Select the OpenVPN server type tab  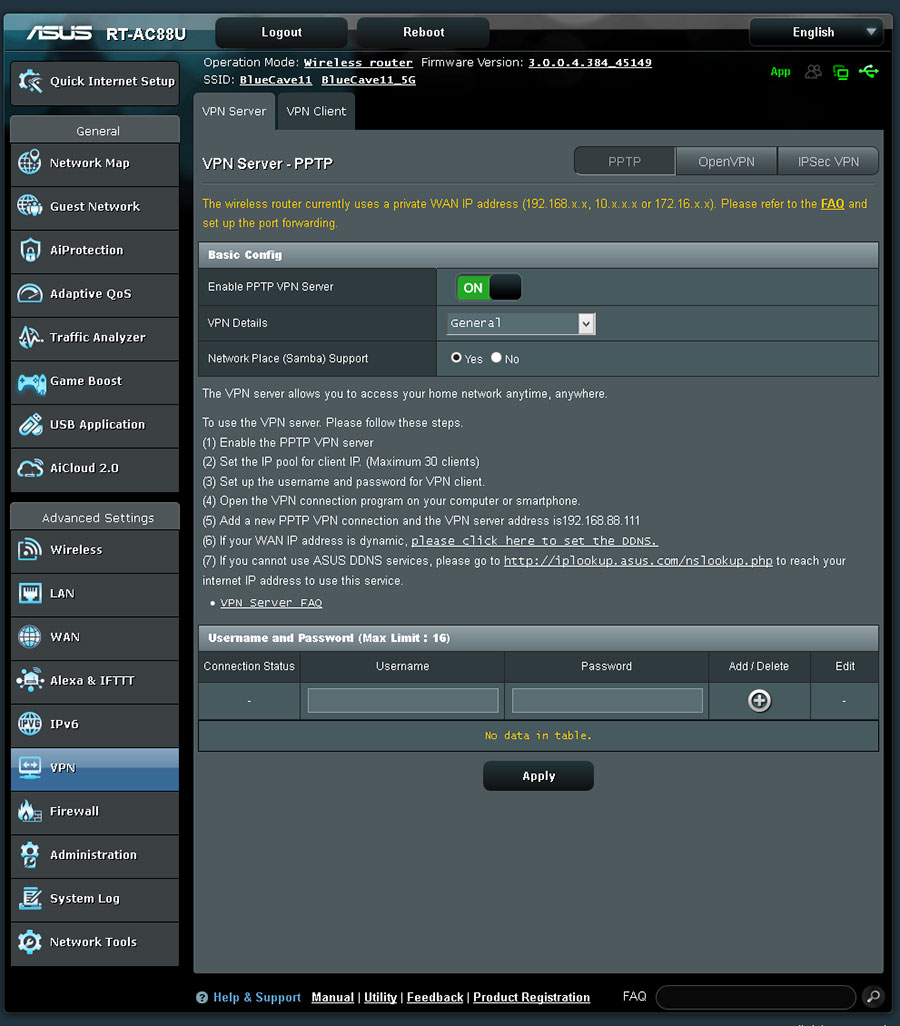[727, 162]
